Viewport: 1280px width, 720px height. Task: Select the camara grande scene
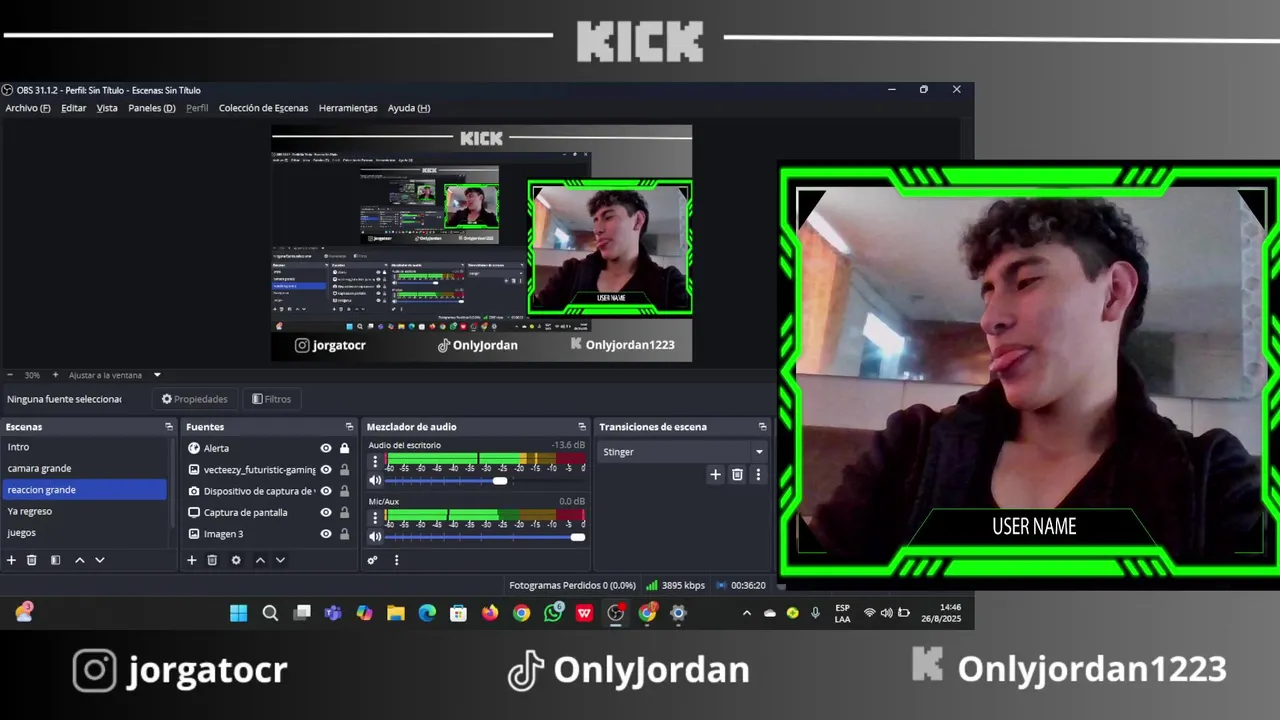pyautogui.click(x=85, y=468)
